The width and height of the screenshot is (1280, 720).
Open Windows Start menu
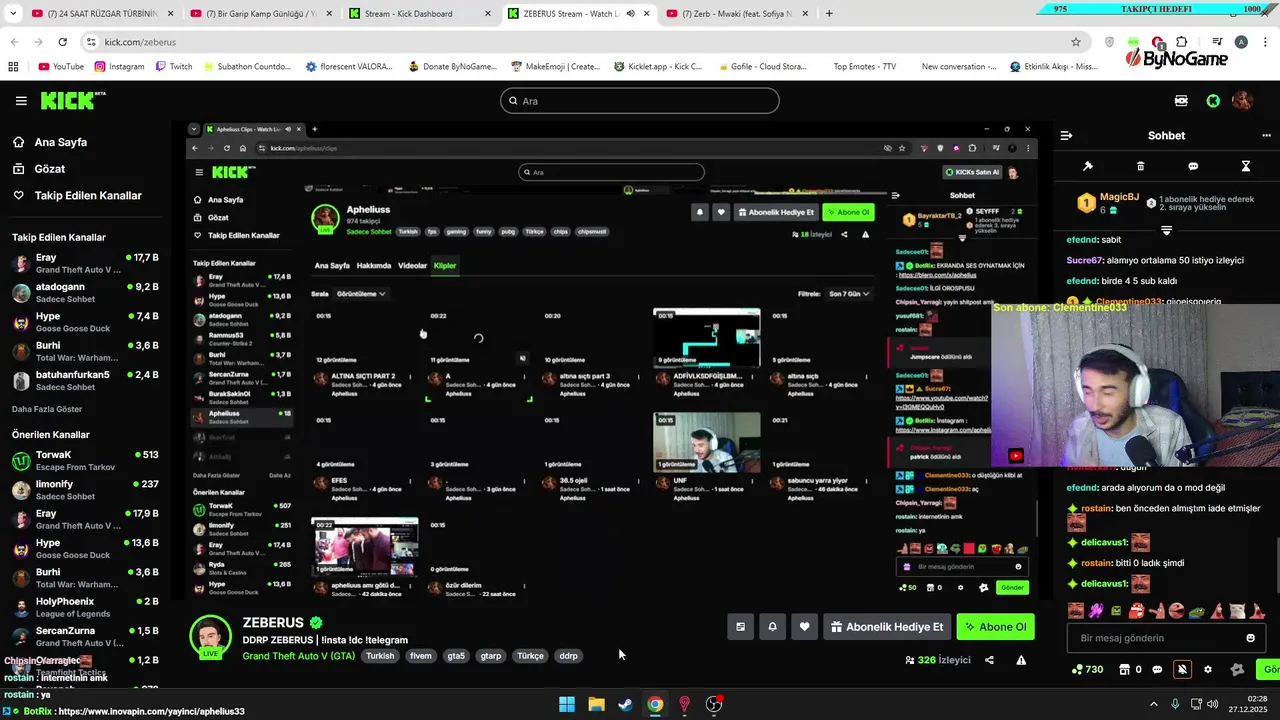click(x=567, y=704)
